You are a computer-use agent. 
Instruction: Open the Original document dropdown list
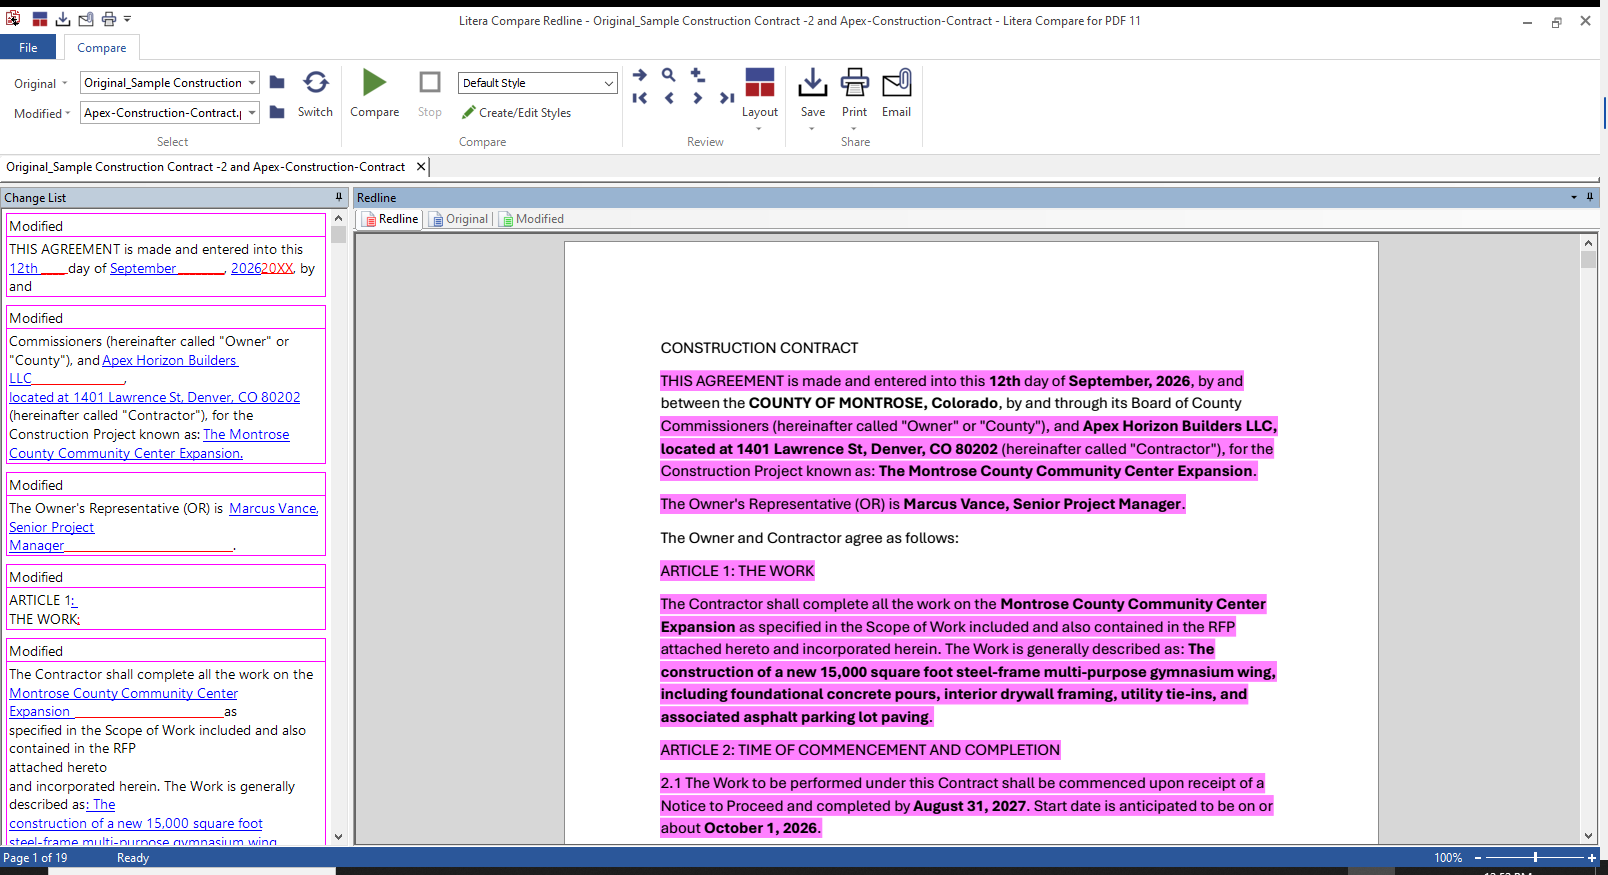252,83
